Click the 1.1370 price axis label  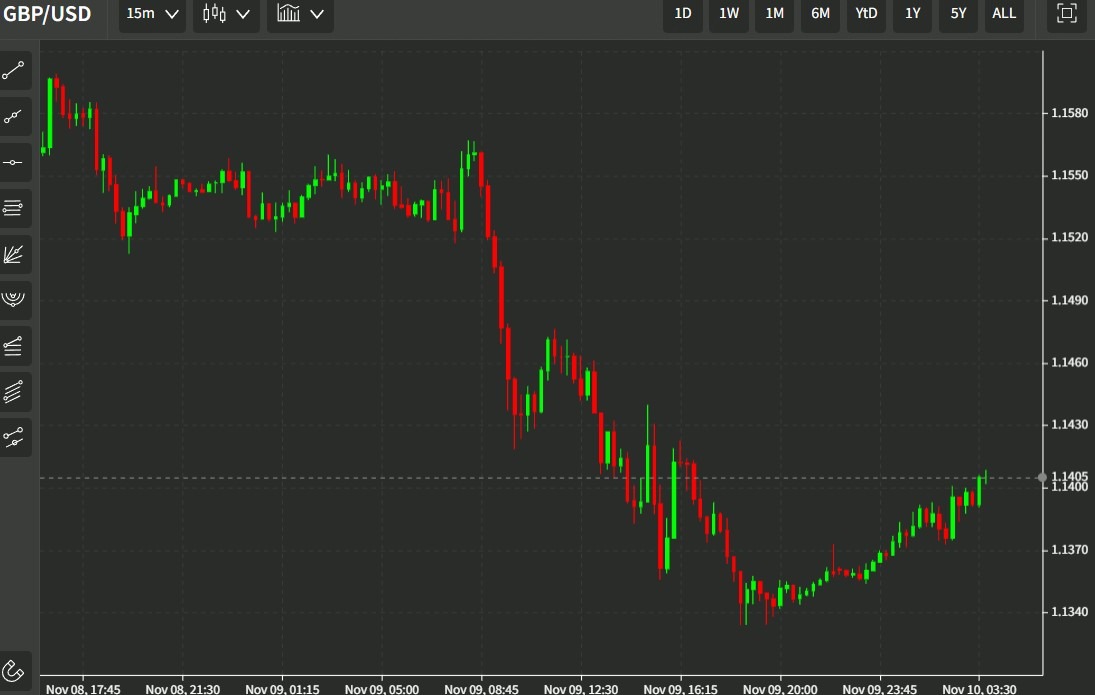[x=1069, y=550]
